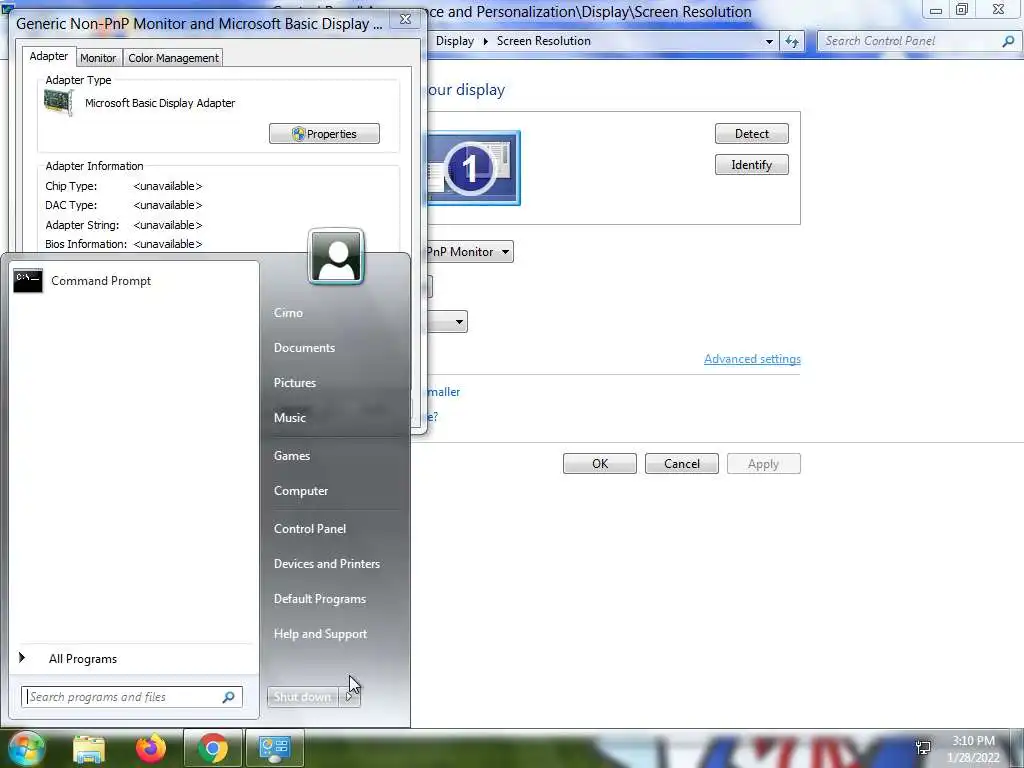This screenshot has width=1024, height=768.
Task: Click the user account picture
Action: [x=336, y=257]
